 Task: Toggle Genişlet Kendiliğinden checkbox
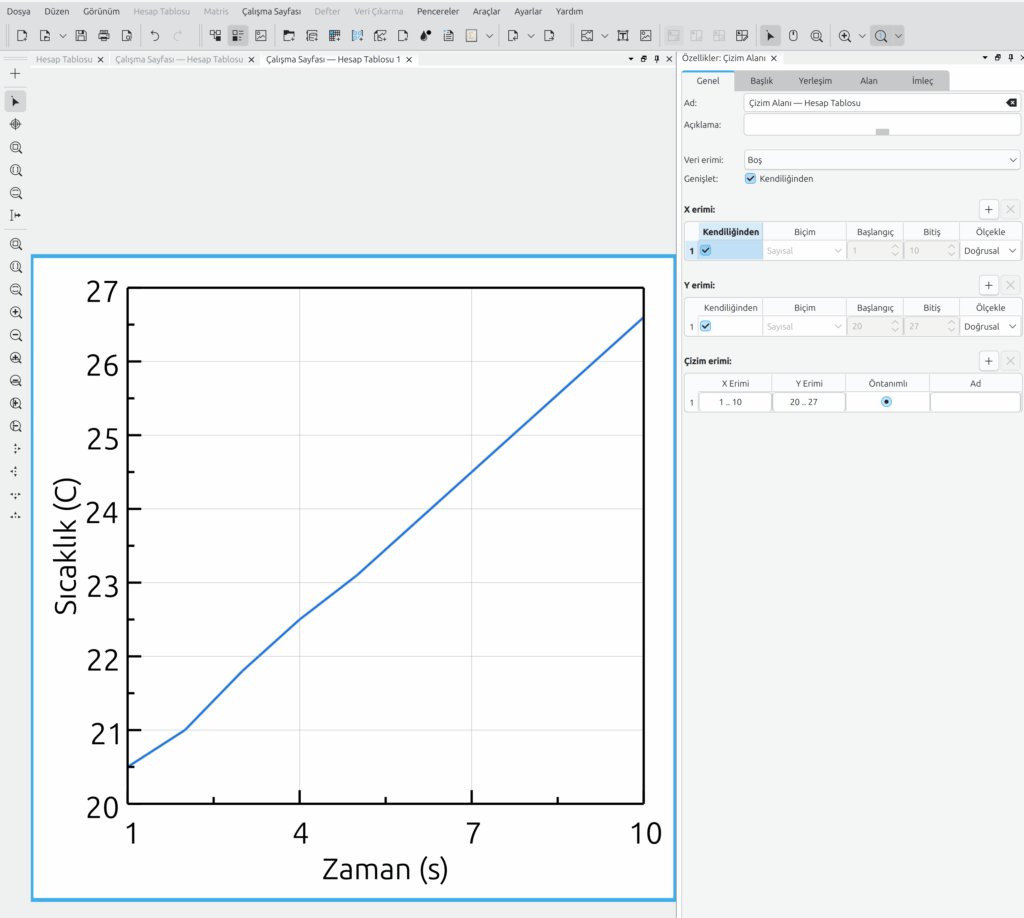(750, 178)
